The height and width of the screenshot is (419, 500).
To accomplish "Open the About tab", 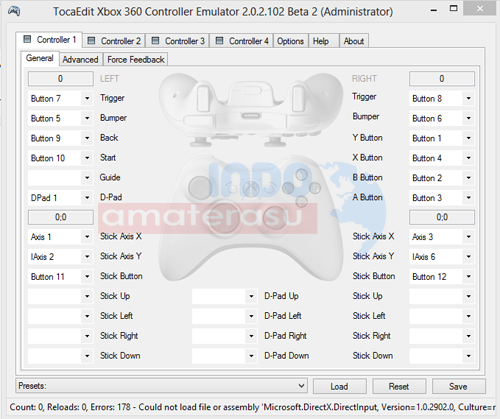I will pyautogui.click(x=354, y=41).
